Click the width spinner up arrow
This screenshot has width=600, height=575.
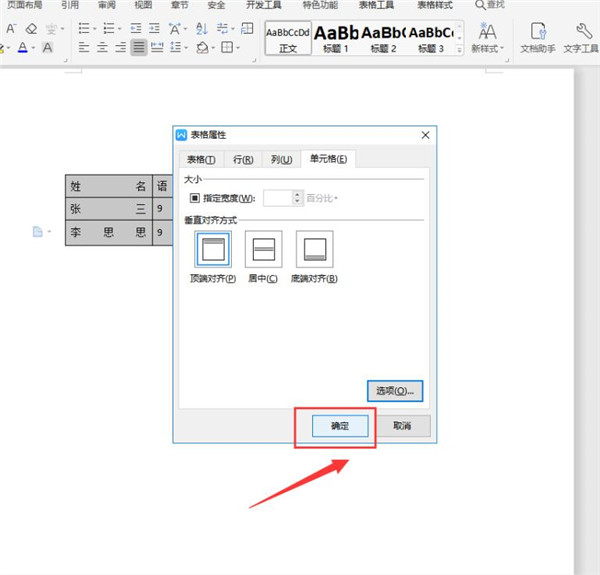pos(297,195)
